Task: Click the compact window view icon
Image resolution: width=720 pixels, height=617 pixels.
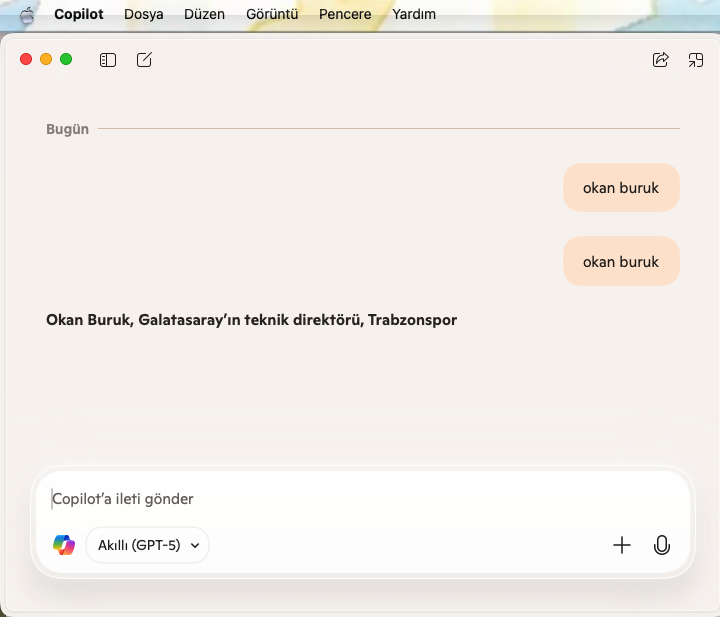Action: click(696, 60)
